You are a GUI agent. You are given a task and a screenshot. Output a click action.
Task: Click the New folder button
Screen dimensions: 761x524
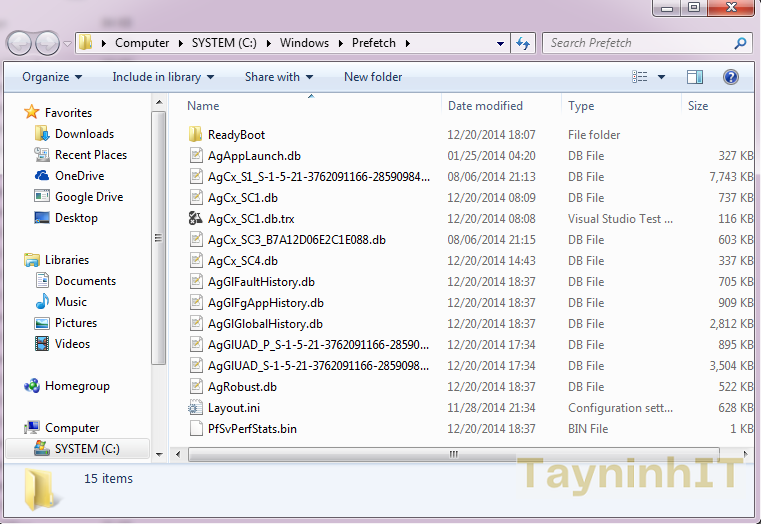[373, 77]
